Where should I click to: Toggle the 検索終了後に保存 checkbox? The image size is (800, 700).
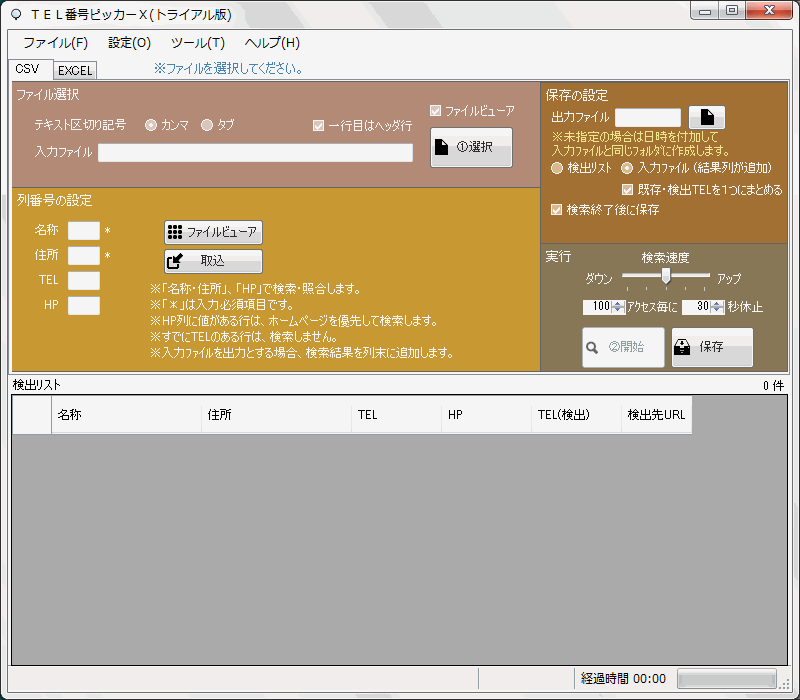tap(557, 210)
